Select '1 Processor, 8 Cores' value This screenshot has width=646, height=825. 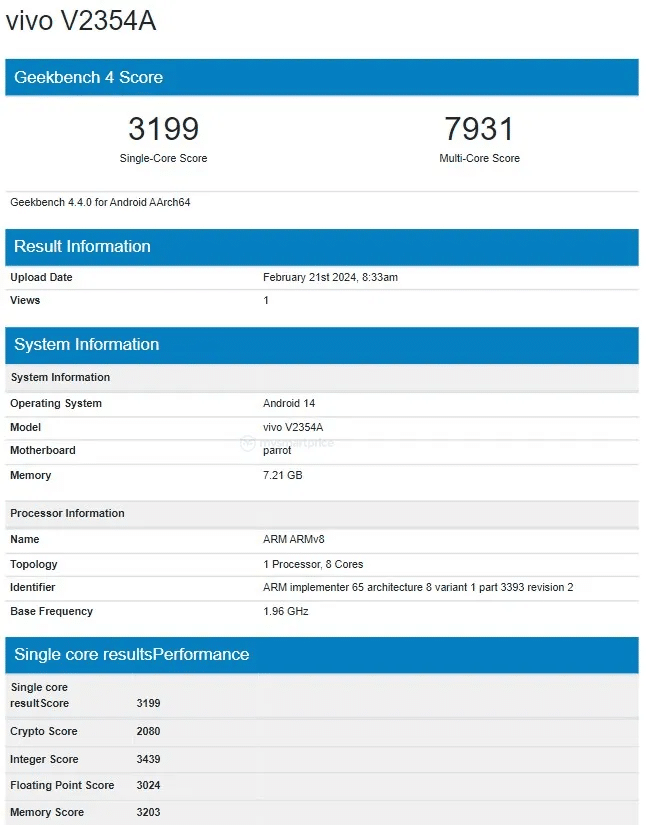(313, 565)
